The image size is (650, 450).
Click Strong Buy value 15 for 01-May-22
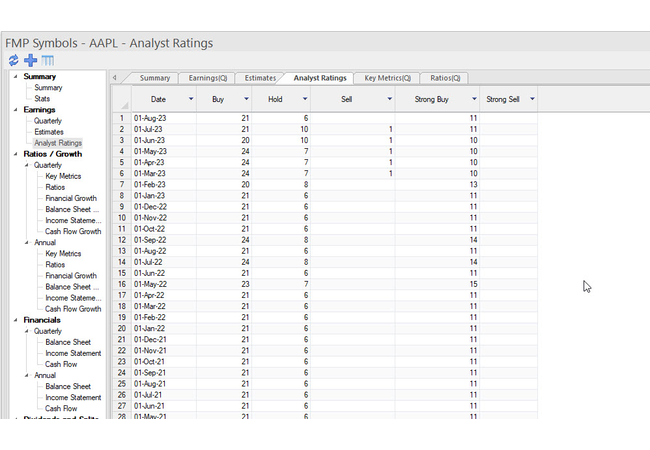[437, 284]
